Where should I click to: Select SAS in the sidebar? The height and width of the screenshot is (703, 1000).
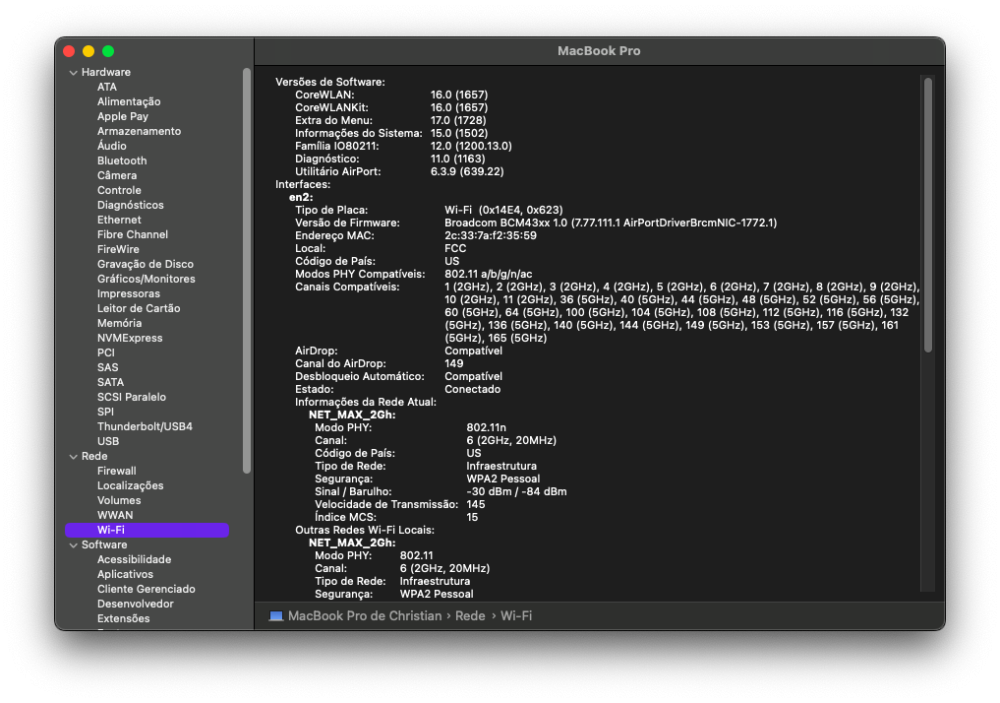click(x=108, y=367)
